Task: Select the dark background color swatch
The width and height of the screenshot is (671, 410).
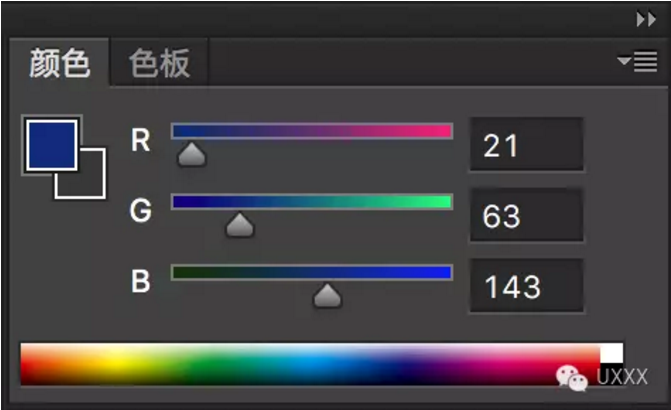Action: (91, 183)
